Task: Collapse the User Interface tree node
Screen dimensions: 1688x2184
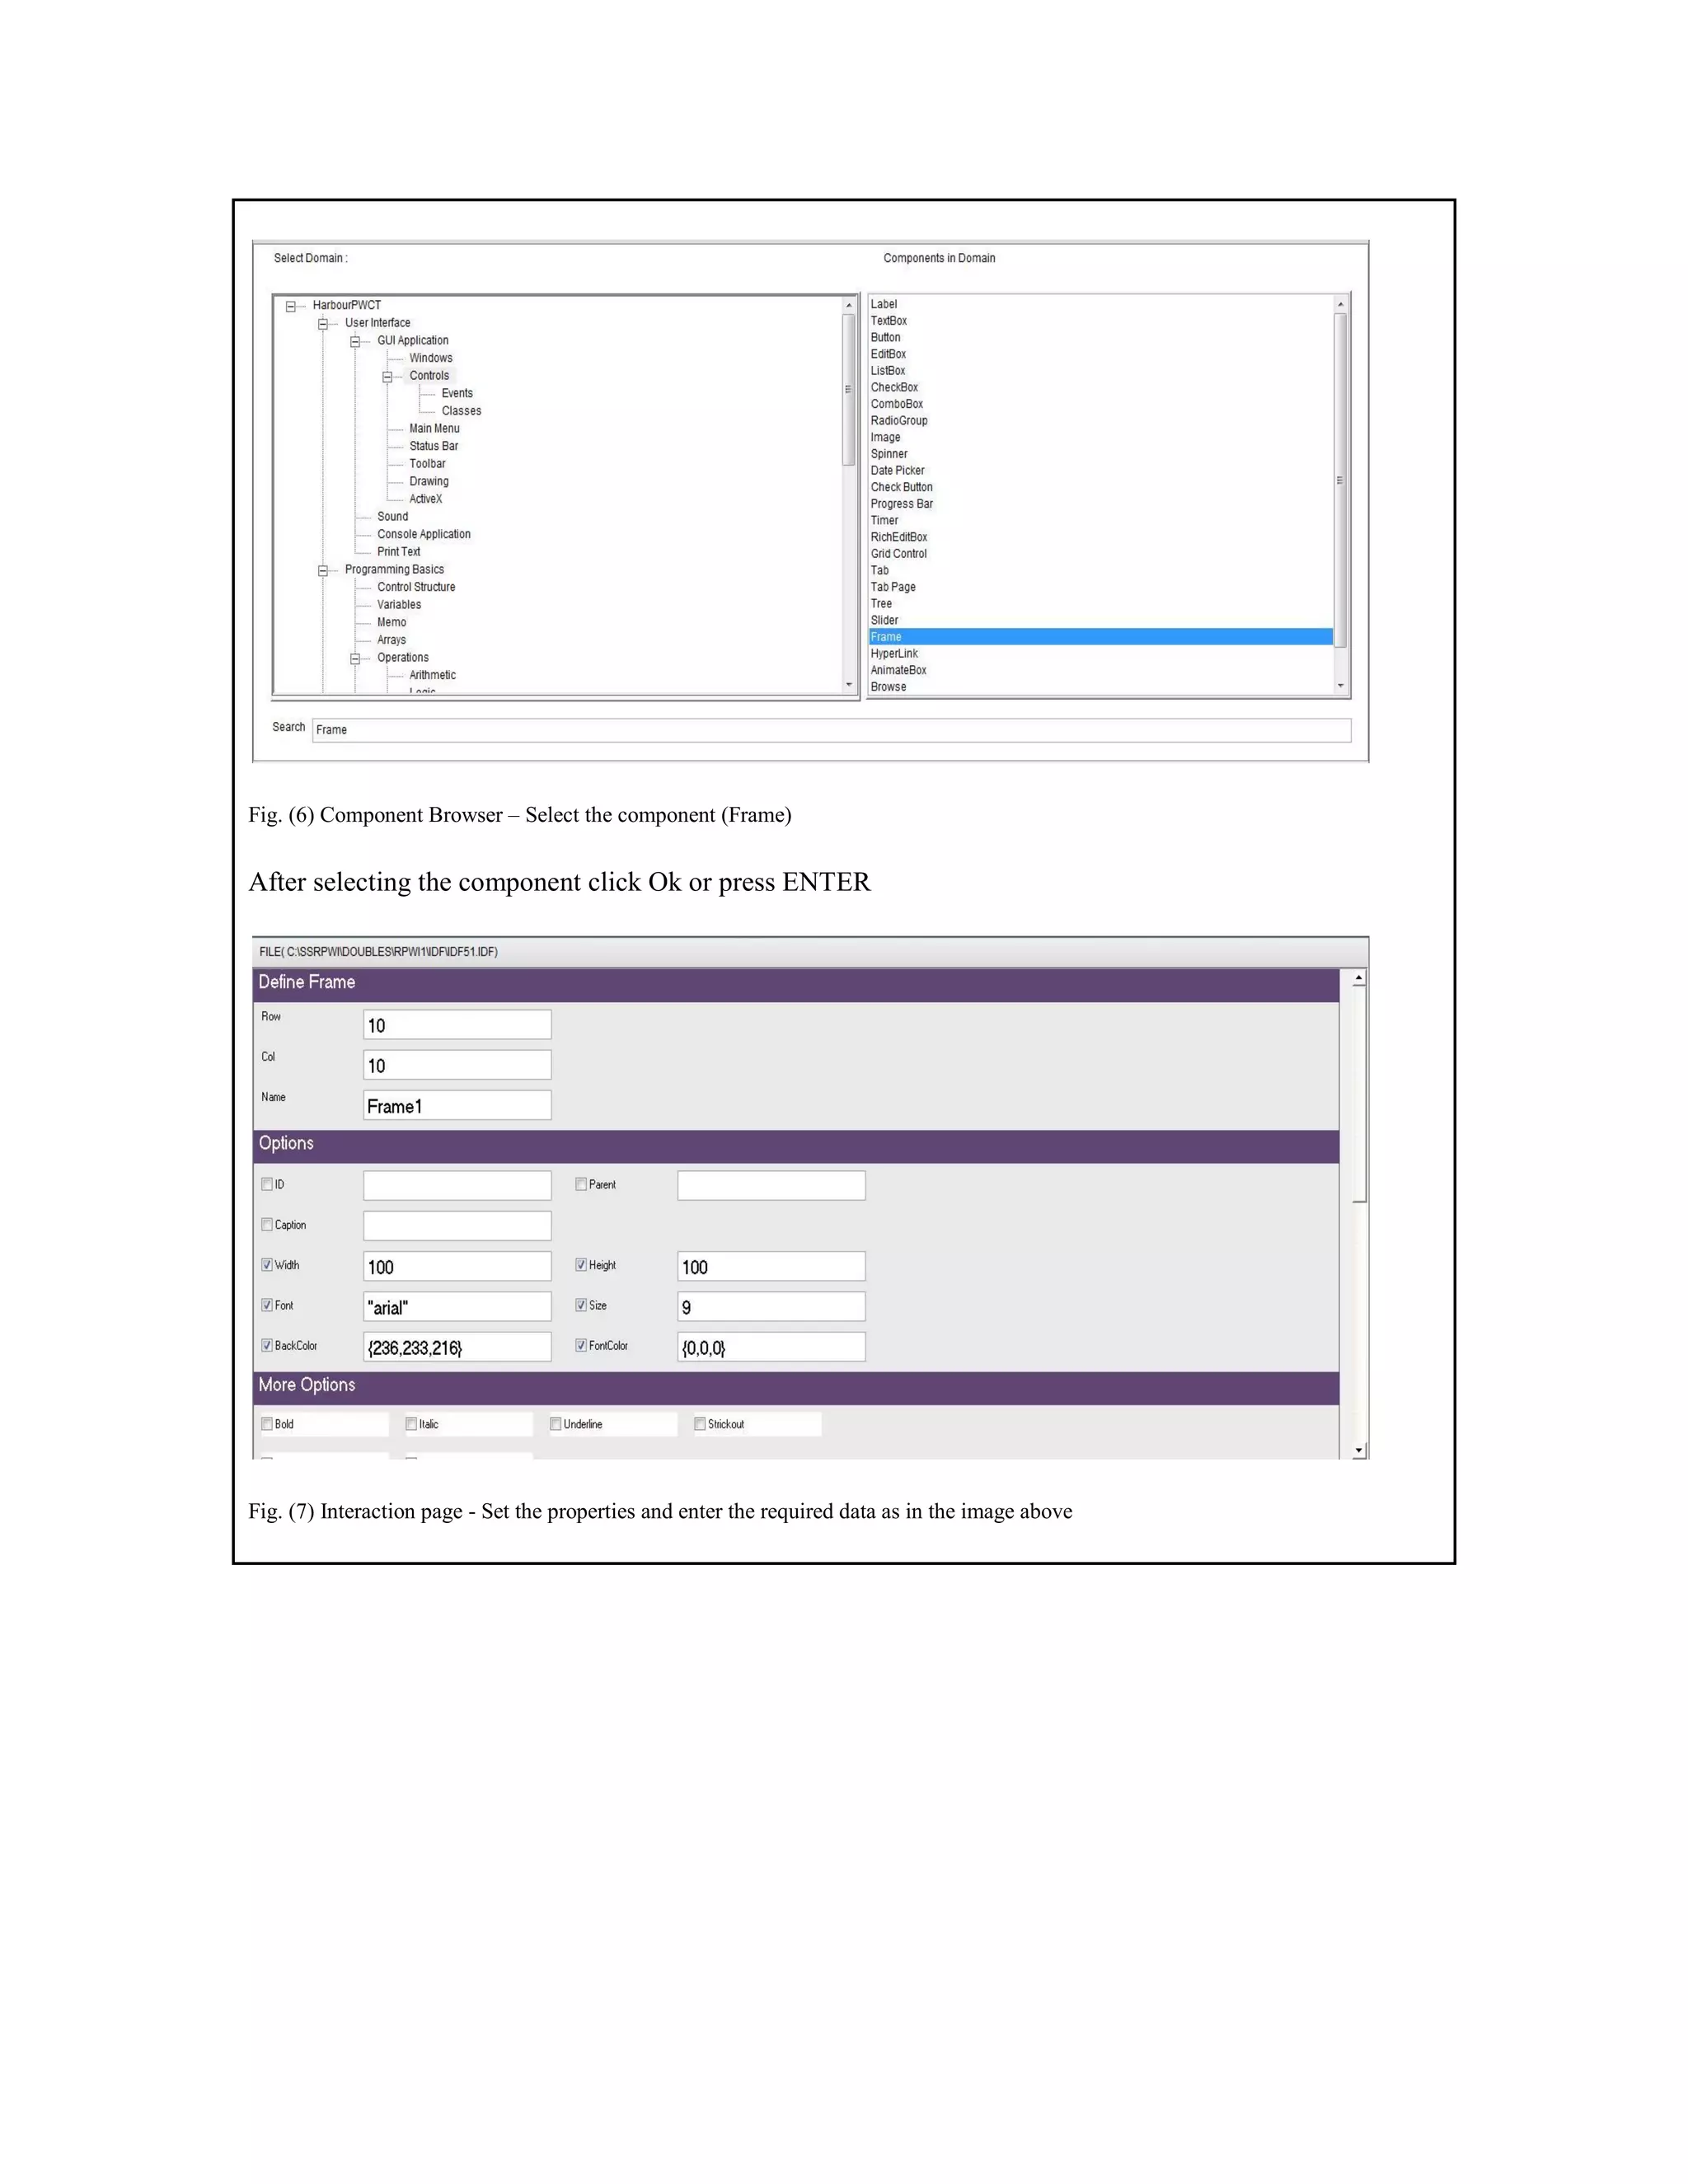Action: (323, 324)
